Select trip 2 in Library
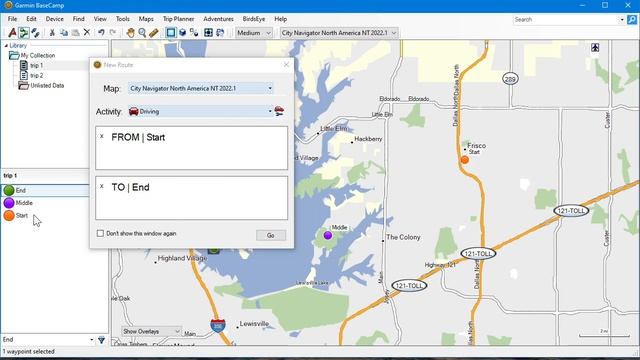Viewport: 640px width, 360px height. point(32,76)
